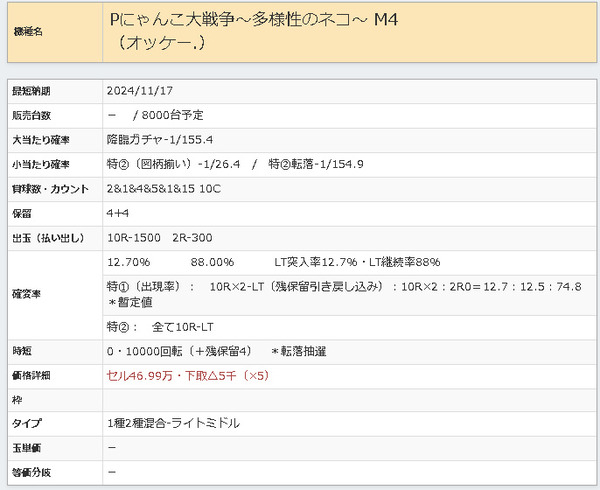The height and width of the screenshot is (490, 600).
Task: Click the 機種名 header label
Action: pyautogui.click(x=28, y=32)
